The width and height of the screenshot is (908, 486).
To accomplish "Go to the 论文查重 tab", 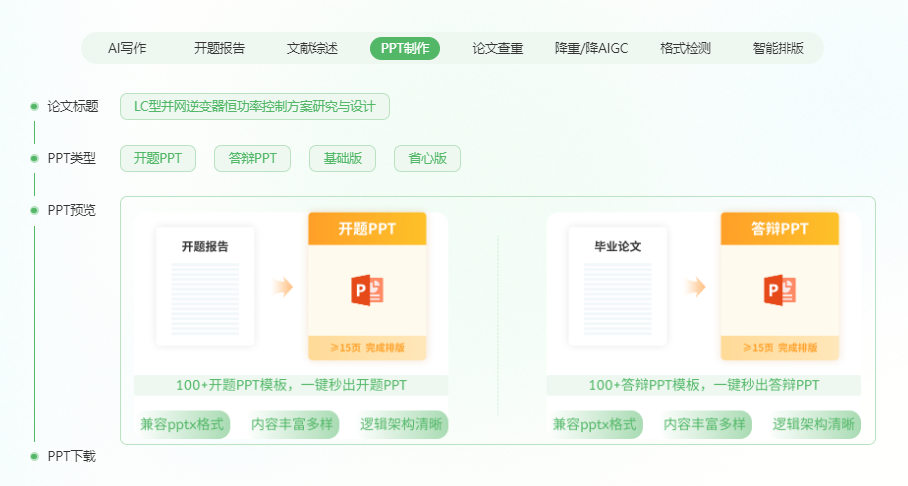I will 497,48.
